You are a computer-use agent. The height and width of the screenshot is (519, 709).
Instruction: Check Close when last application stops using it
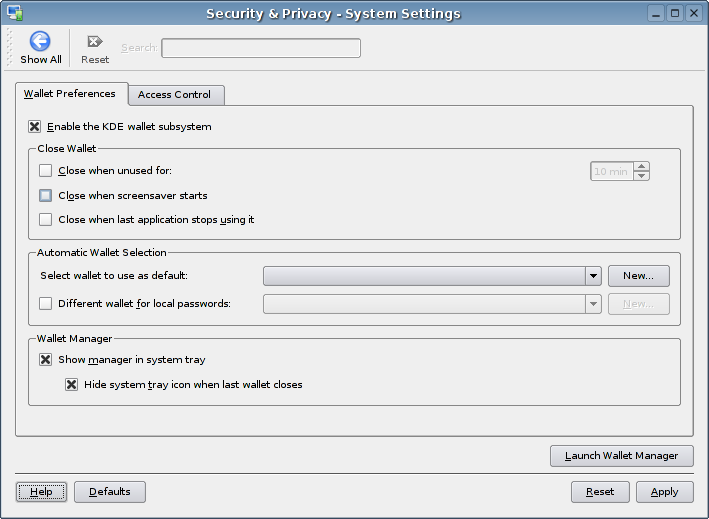(46, 219)
